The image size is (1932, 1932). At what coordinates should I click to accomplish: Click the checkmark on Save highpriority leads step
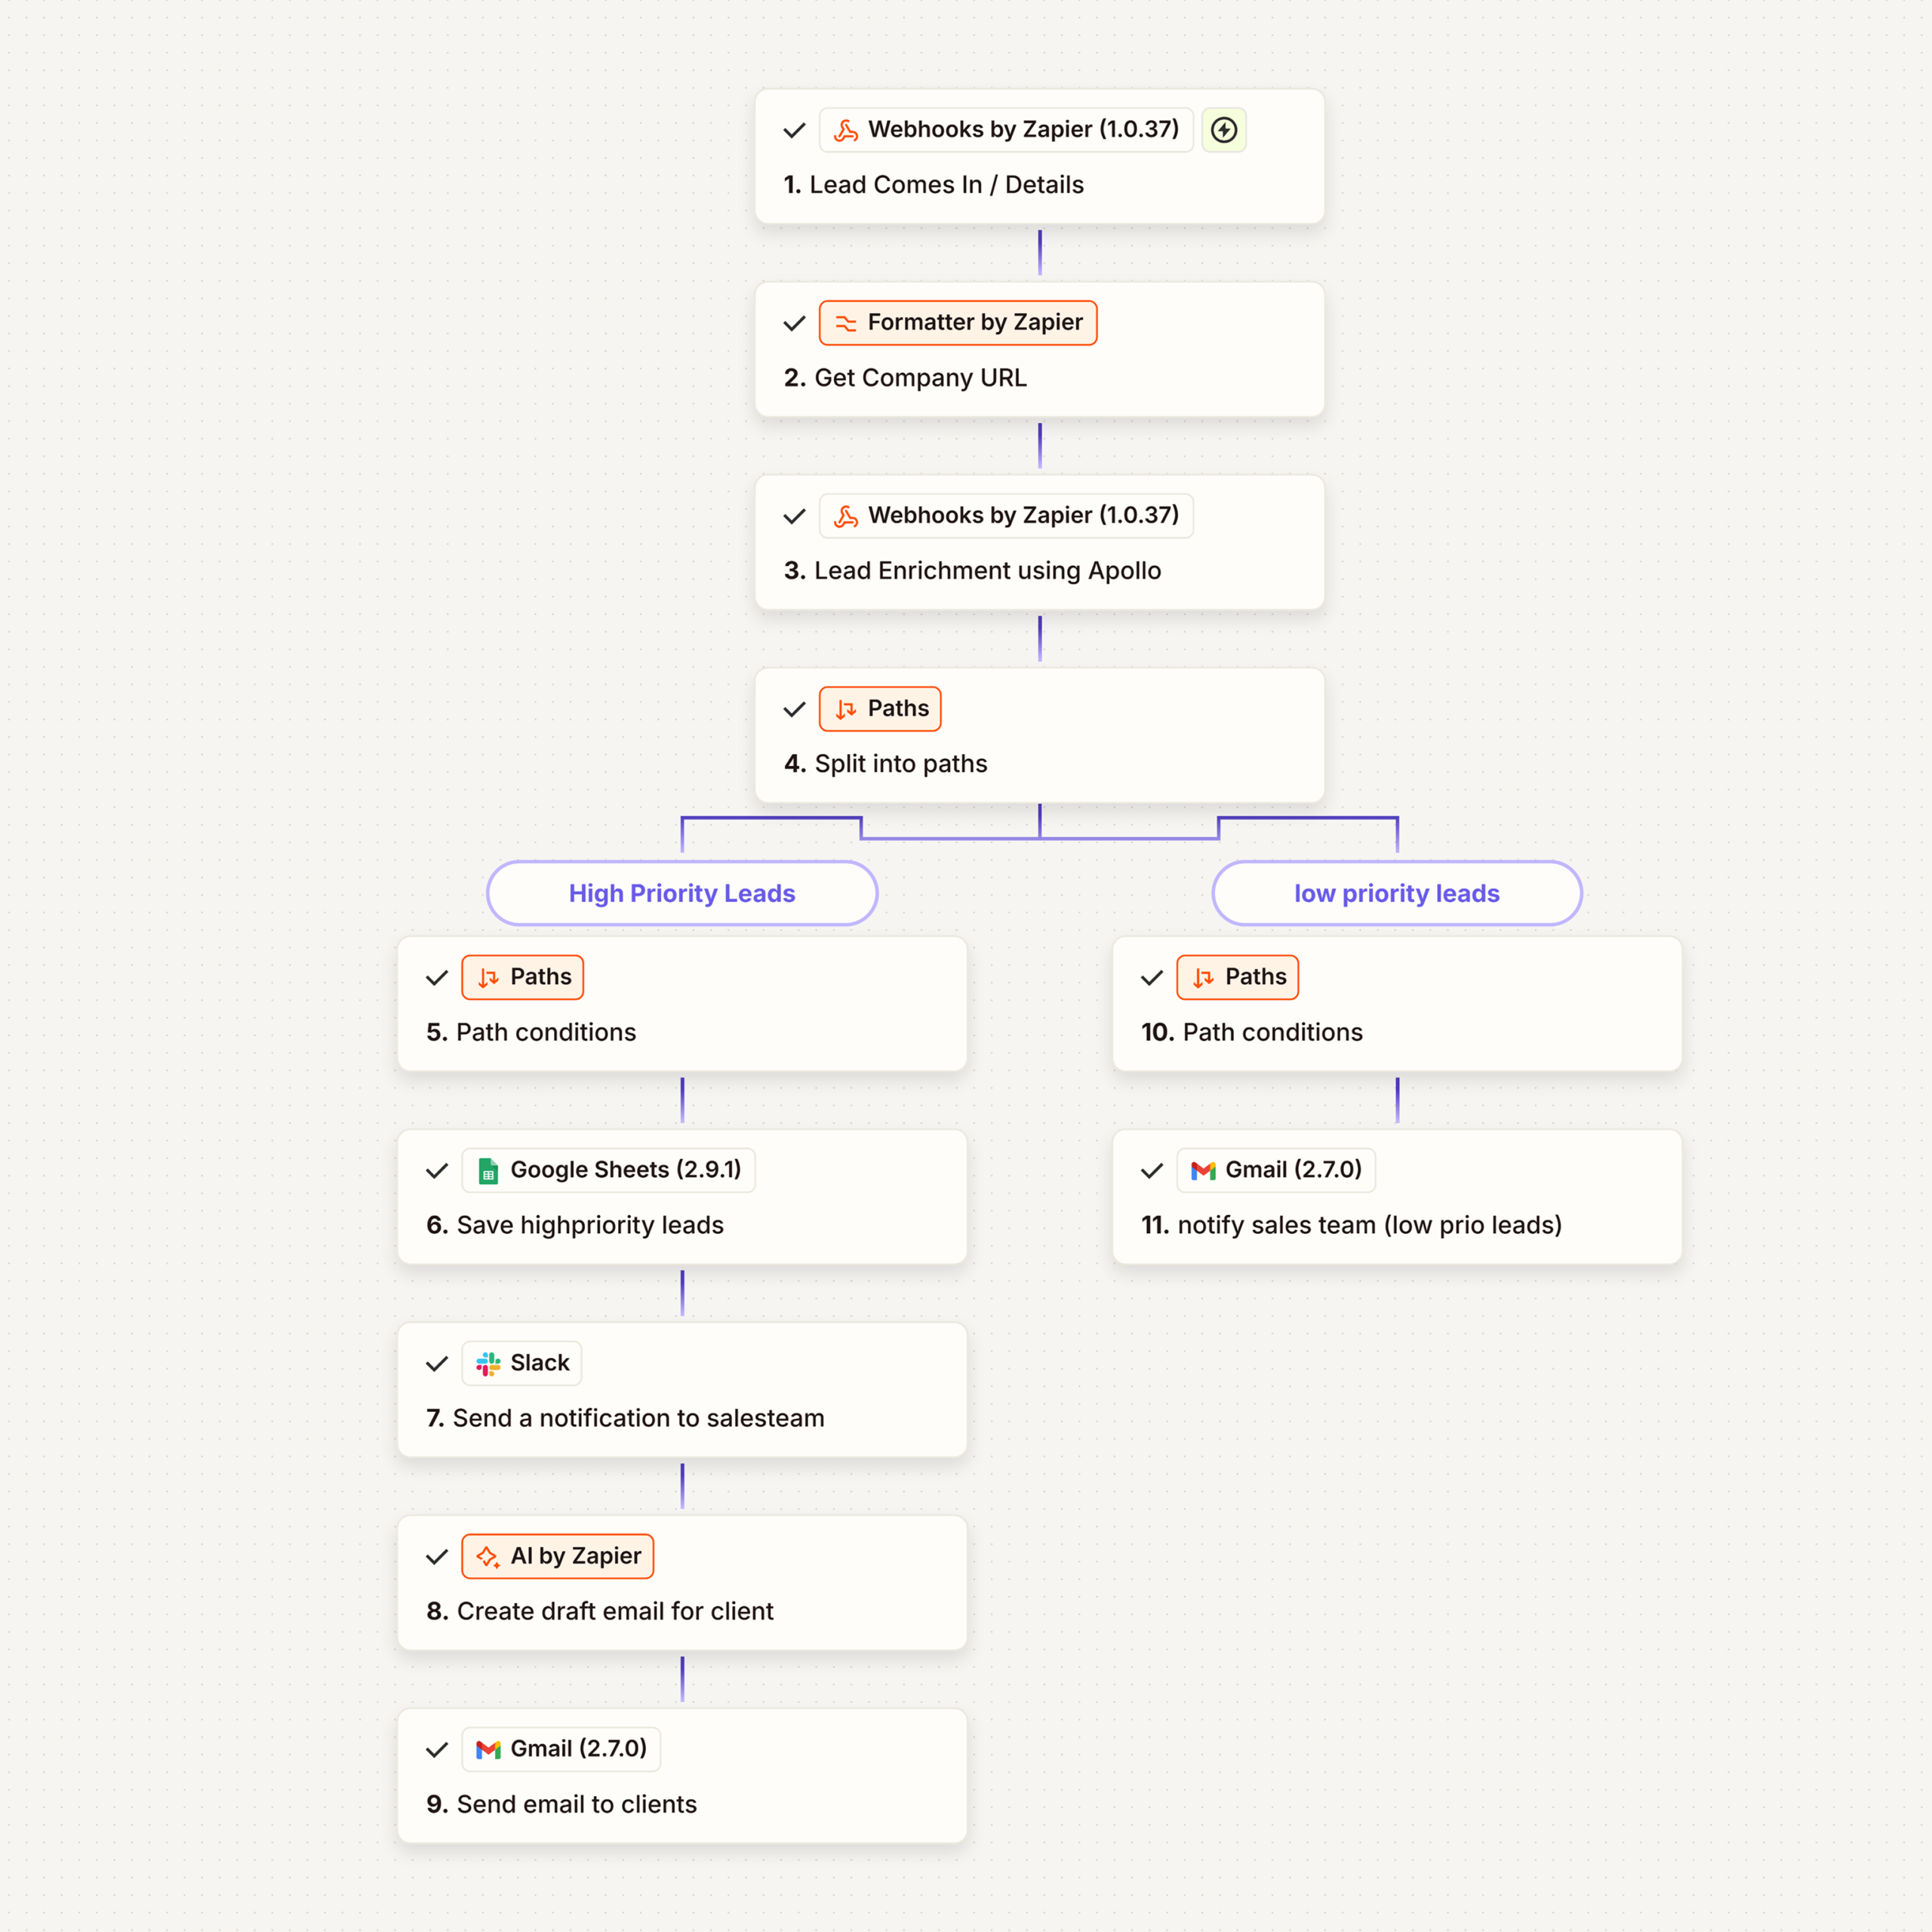coord(437,1170)
